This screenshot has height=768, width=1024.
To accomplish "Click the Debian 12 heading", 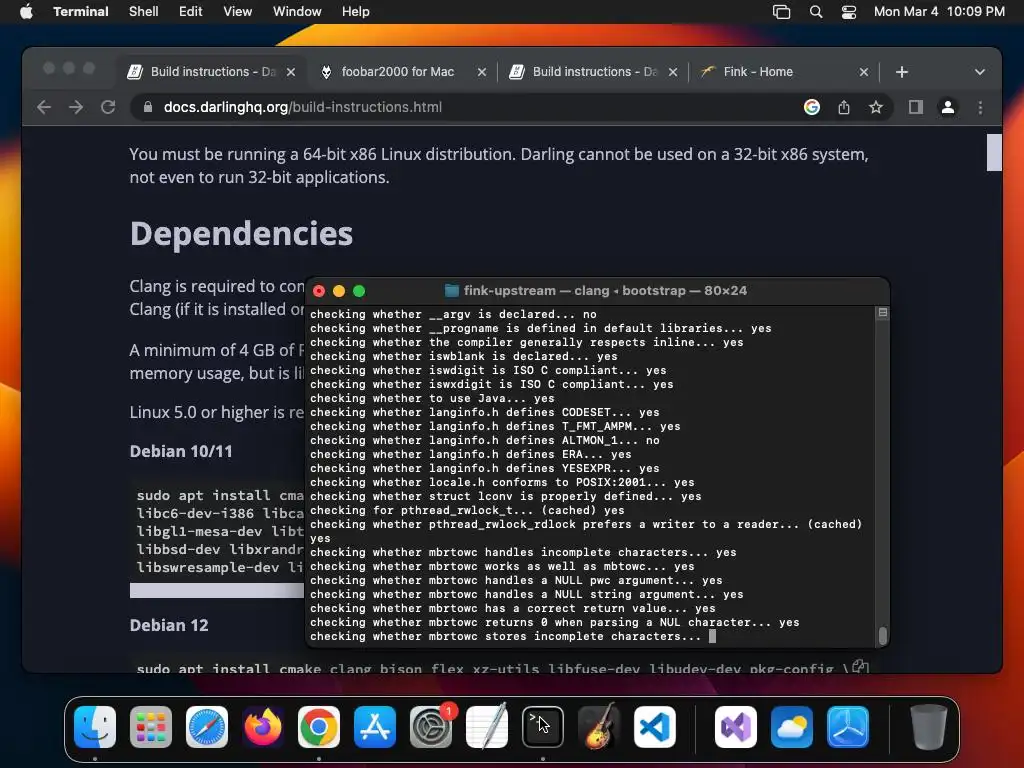I will [169, 625].
